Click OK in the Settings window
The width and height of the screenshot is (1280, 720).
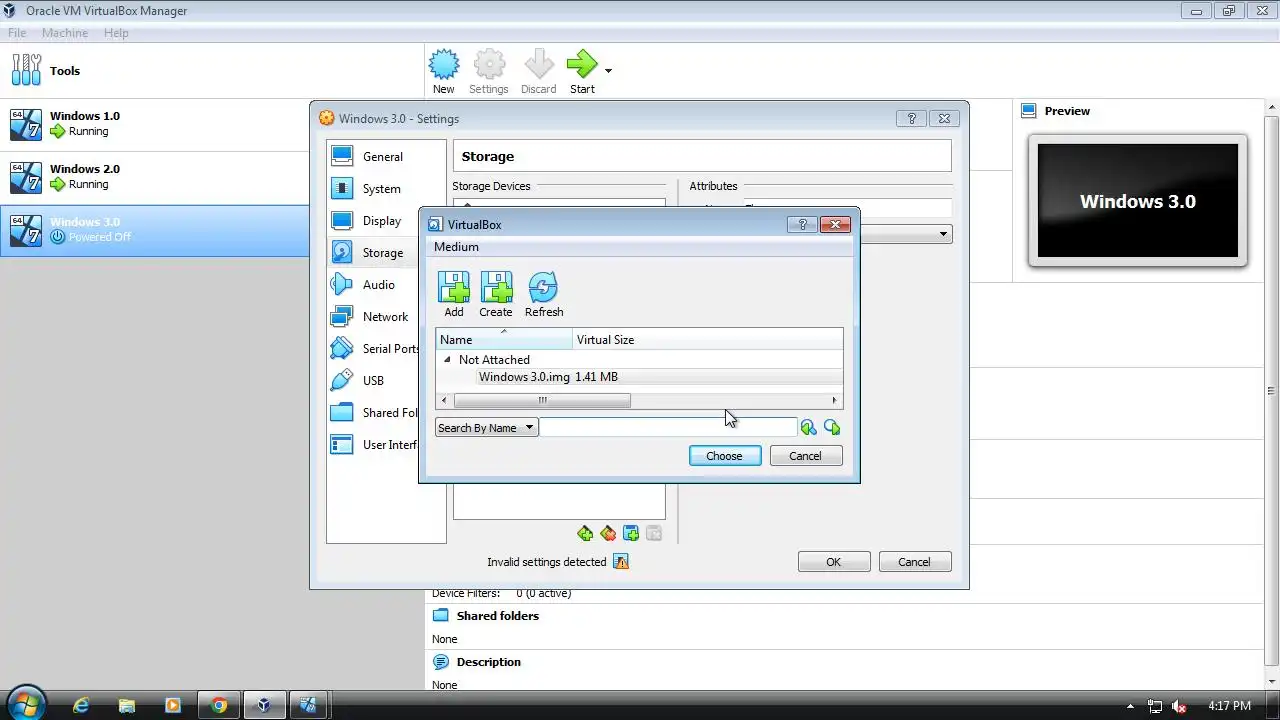tap(834, 562)
